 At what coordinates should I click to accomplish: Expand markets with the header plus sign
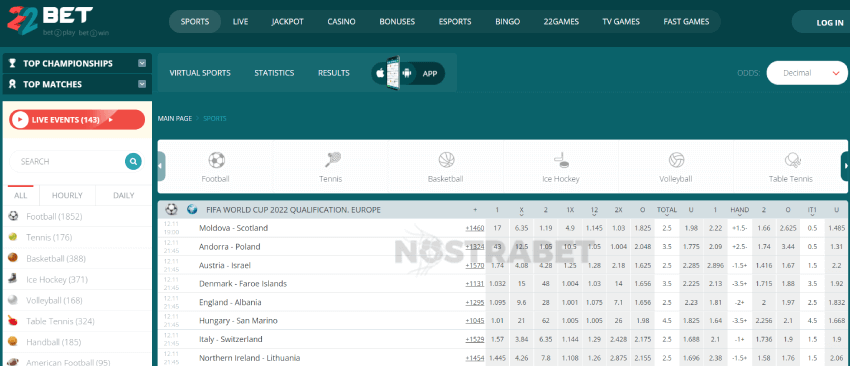(x=475, y=210)
